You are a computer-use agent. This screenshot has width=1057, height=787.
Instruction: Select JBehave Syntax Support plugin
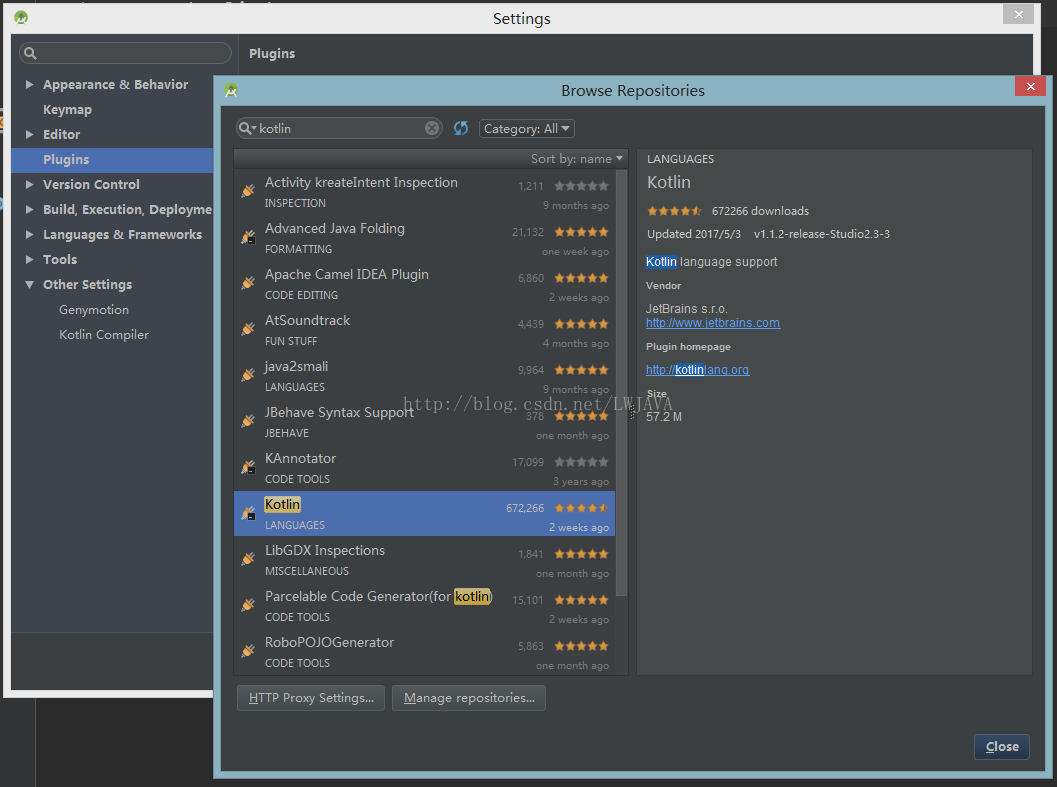point(425,421)
